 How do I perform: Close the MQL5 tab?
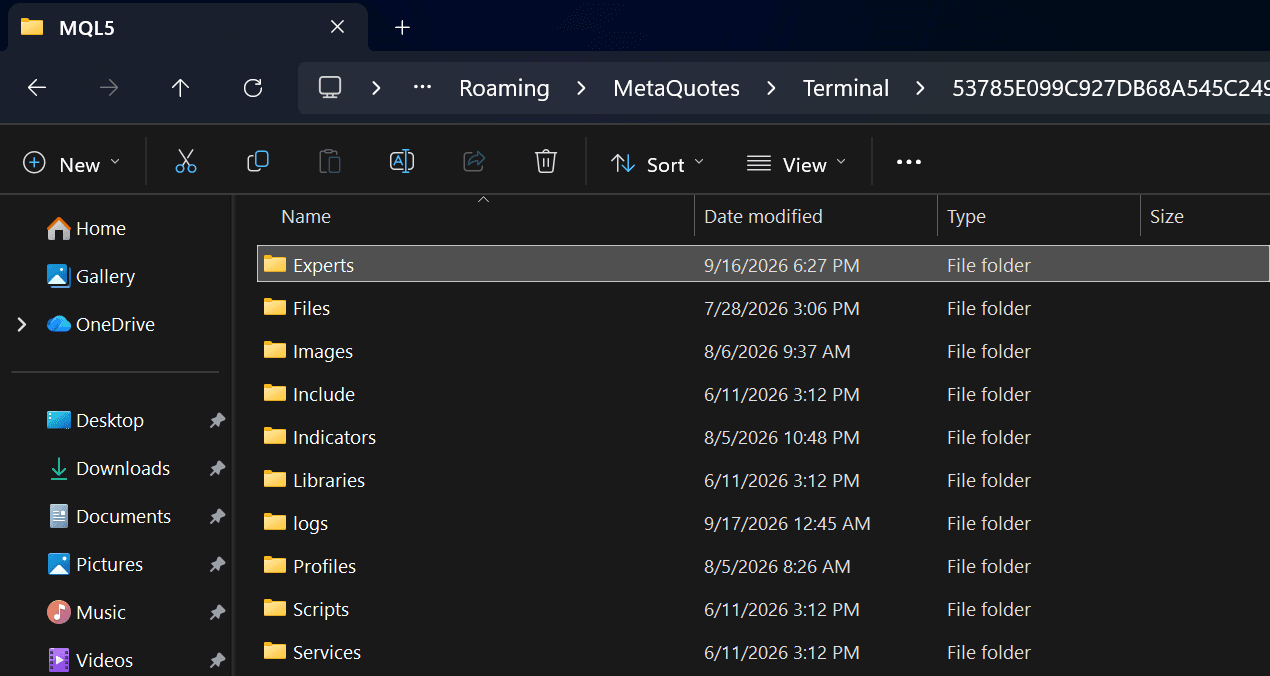[x=338, y=28]
